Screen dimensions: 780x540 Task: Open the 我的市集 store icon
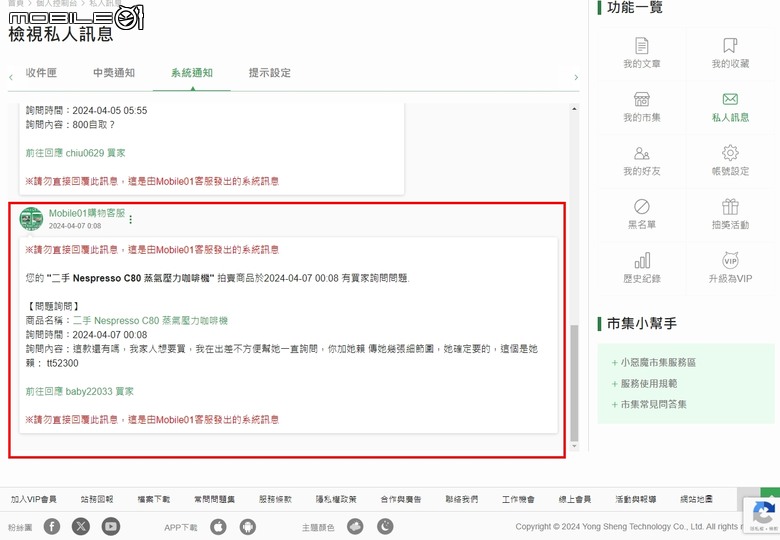(642, 99)
